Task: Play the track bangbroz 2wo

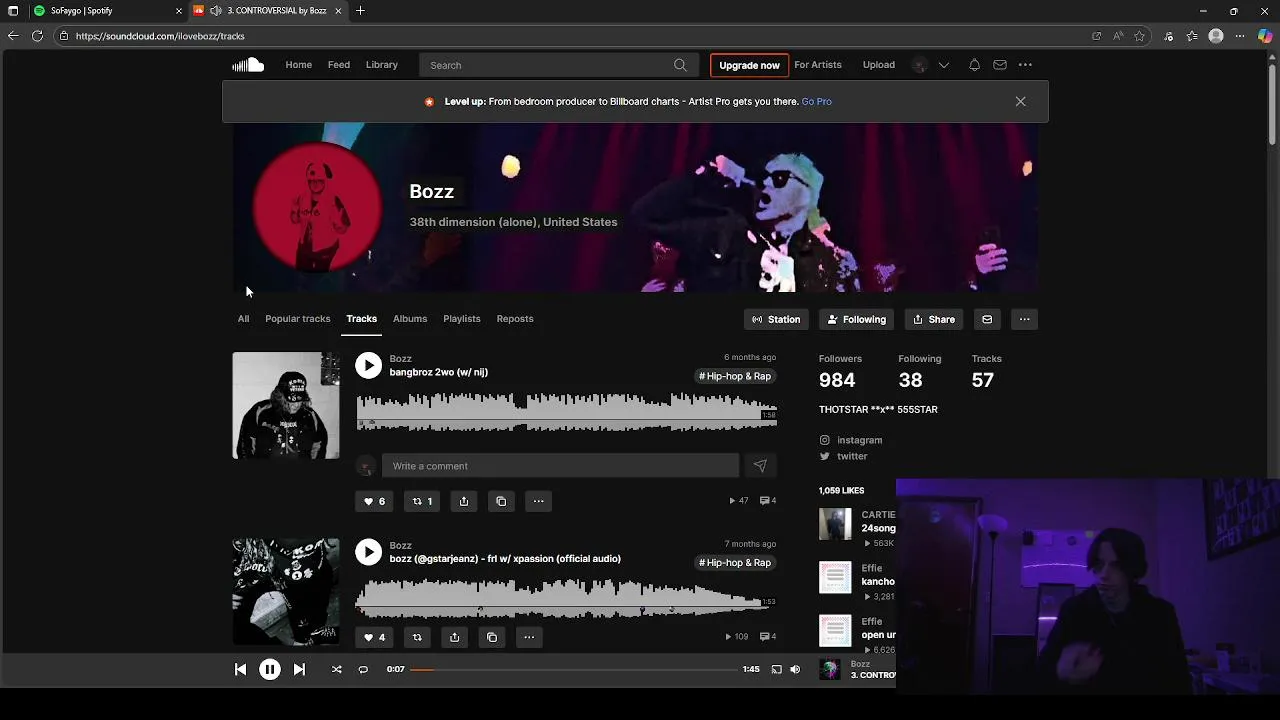Action: (x=369, y=366)
